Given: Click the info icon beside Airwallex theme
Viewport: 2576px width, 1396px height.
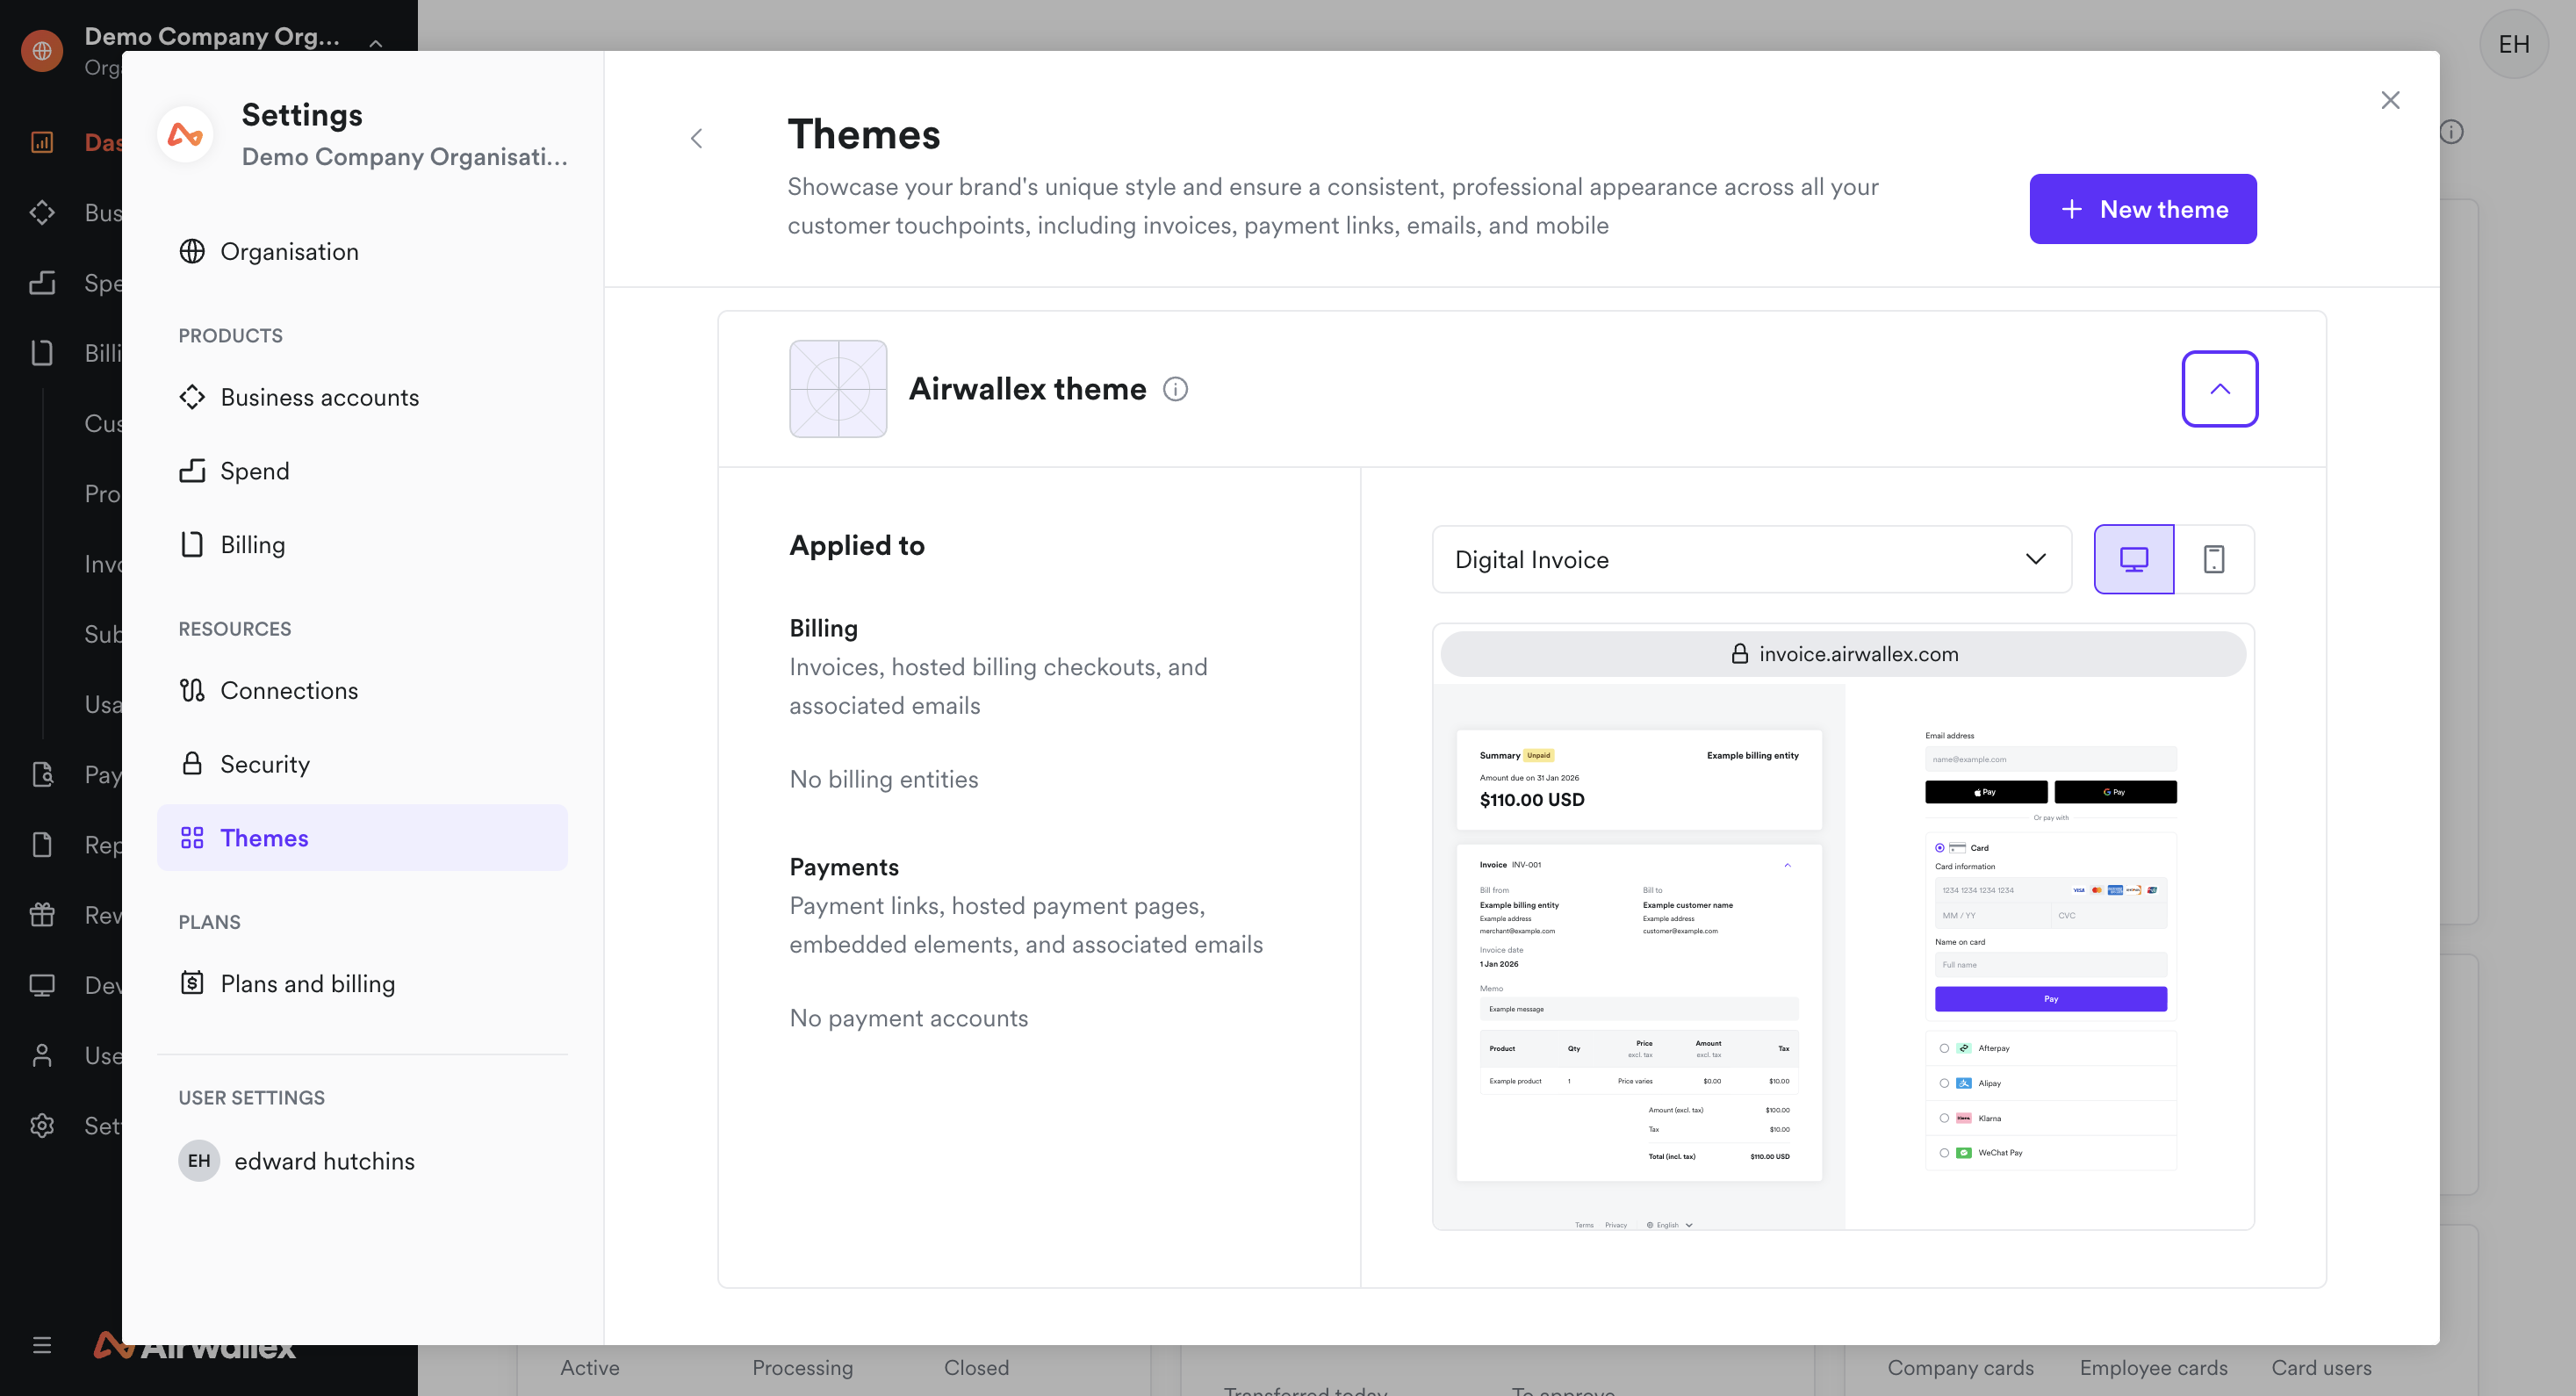Looking at the screenshot, I should tap(1175, 389).
